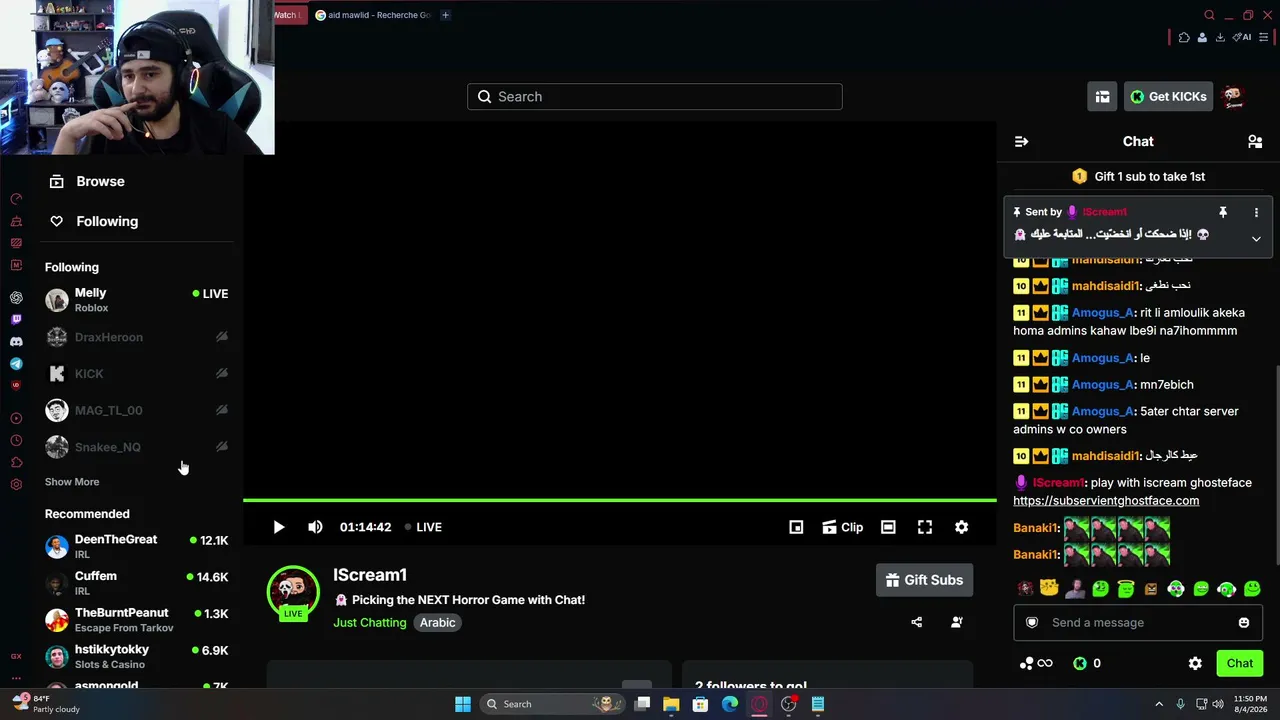
Task: Open the subservientghostface.com link
Action: click(x=1106, y=500)
